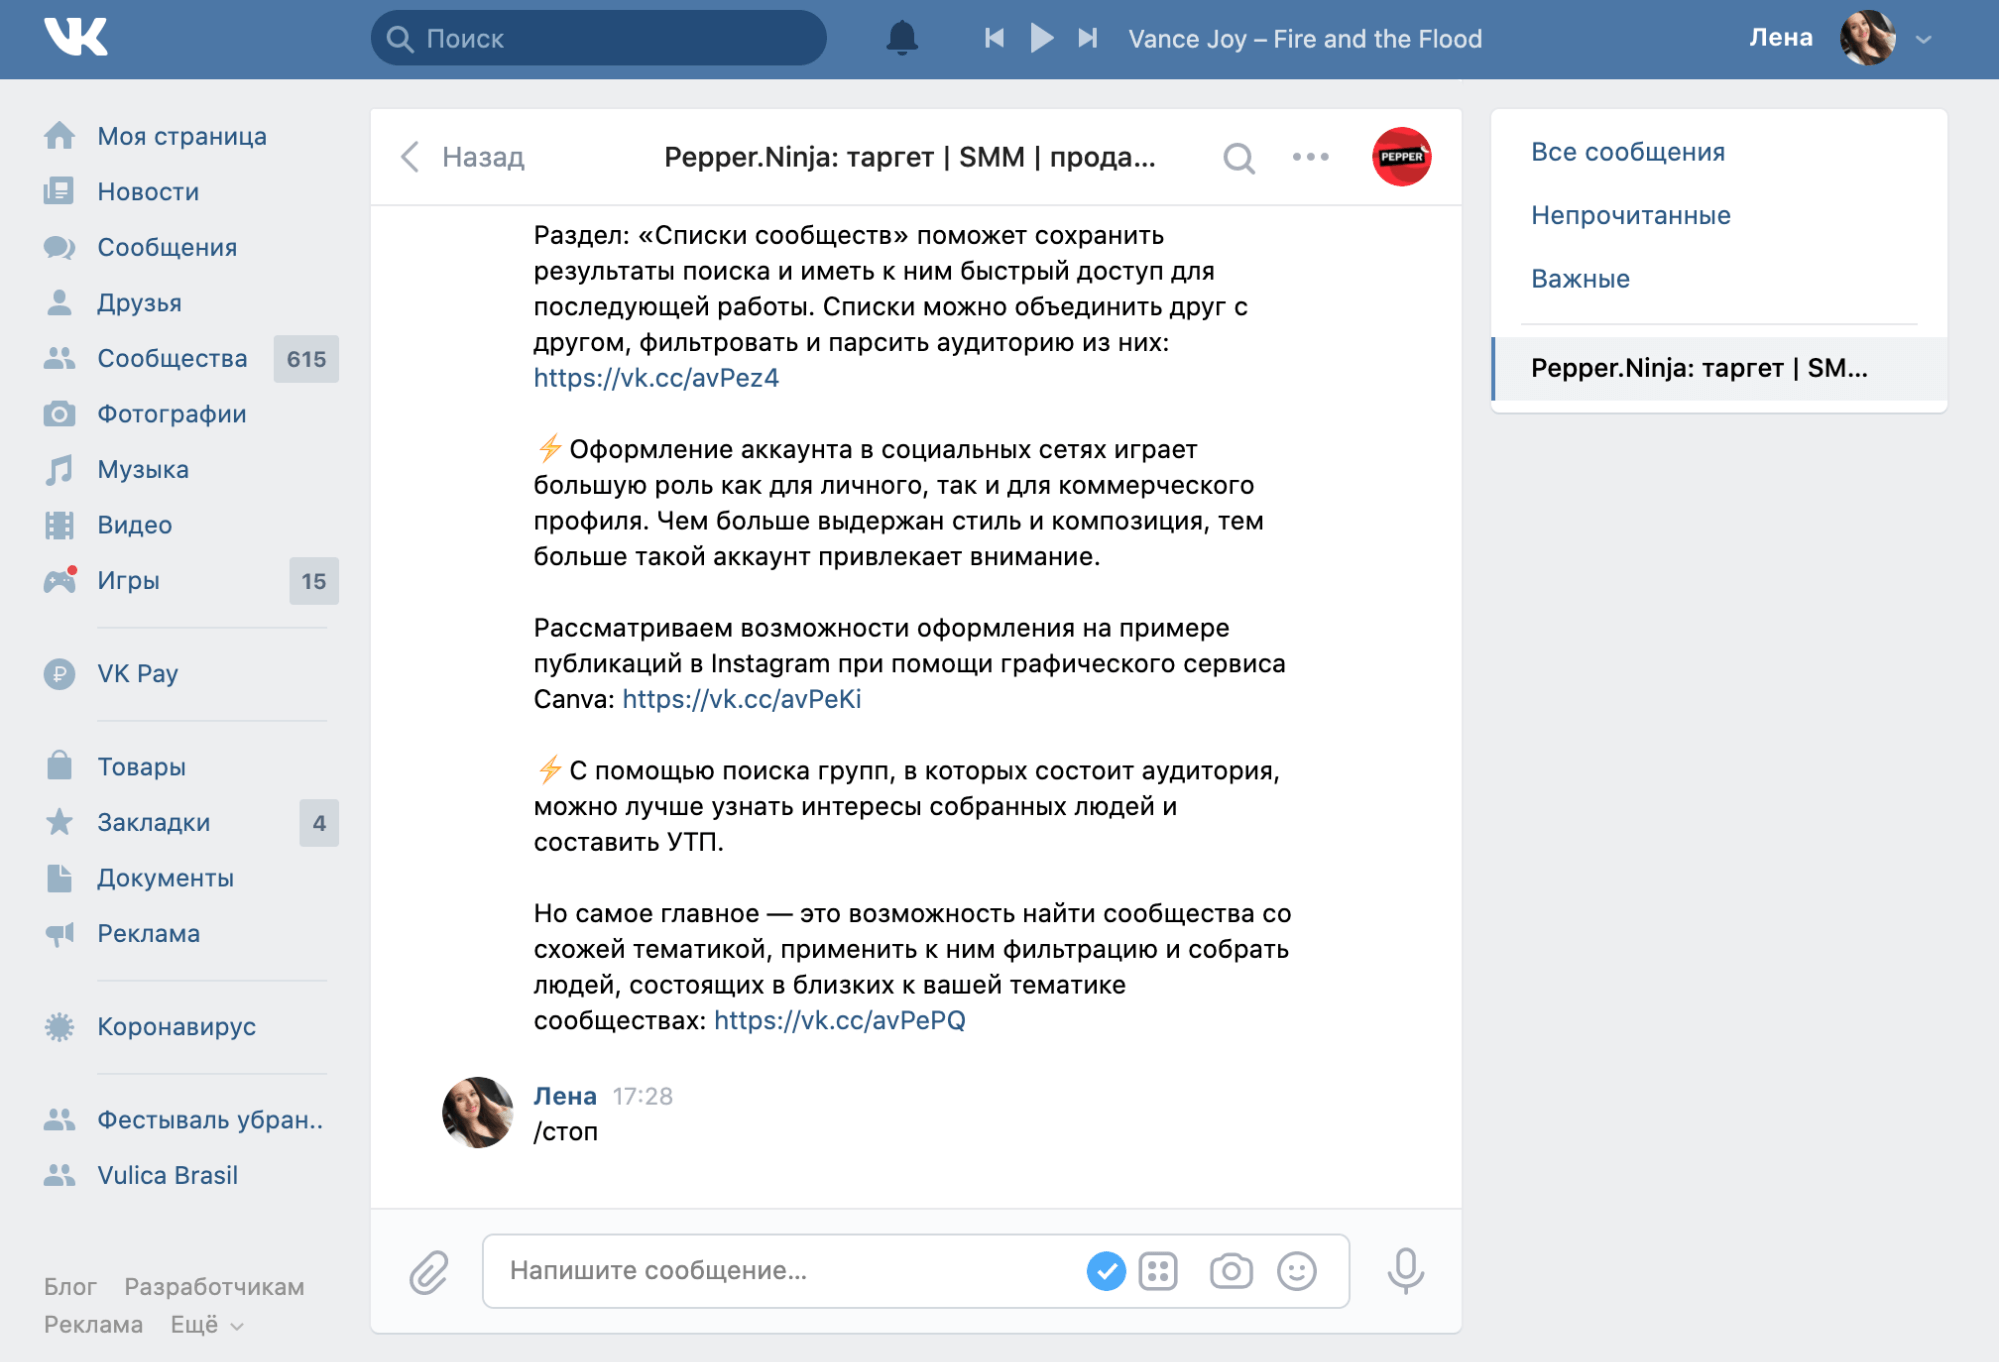1999x1363 pixels.
Task: Toggle the blue checkmark icon in message field
Action: 1105,1271
